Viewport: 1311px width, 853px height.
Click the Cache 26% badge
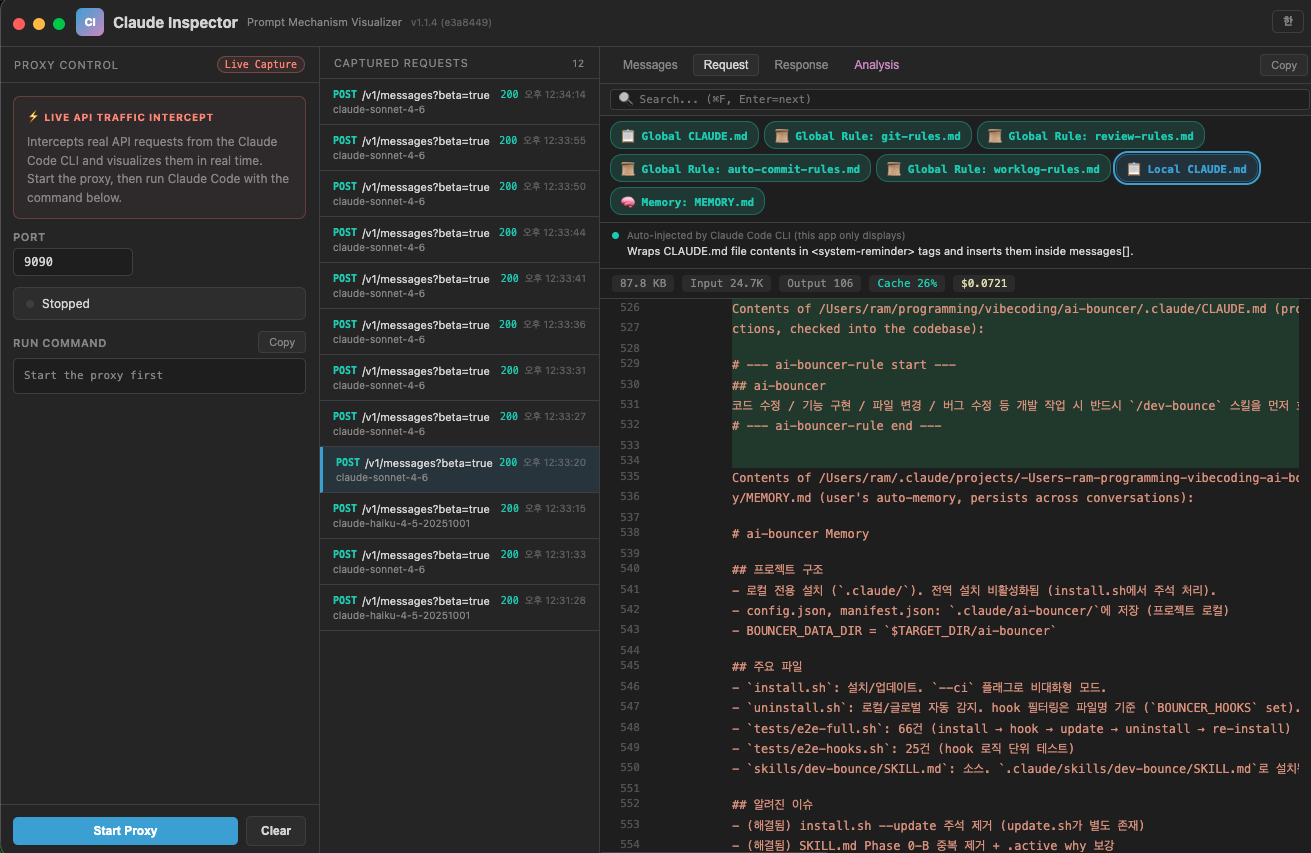point(907,283)
